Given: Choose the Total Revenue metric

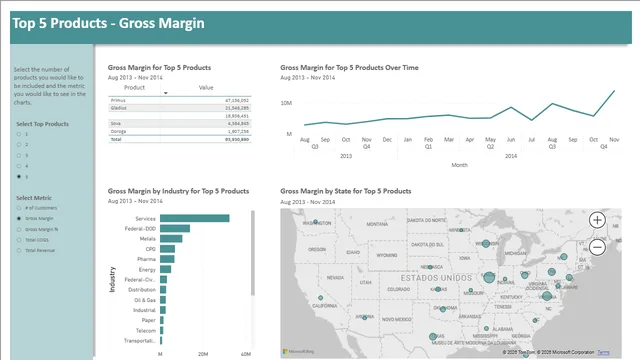Looking at the screenshot, I should 19,251.
